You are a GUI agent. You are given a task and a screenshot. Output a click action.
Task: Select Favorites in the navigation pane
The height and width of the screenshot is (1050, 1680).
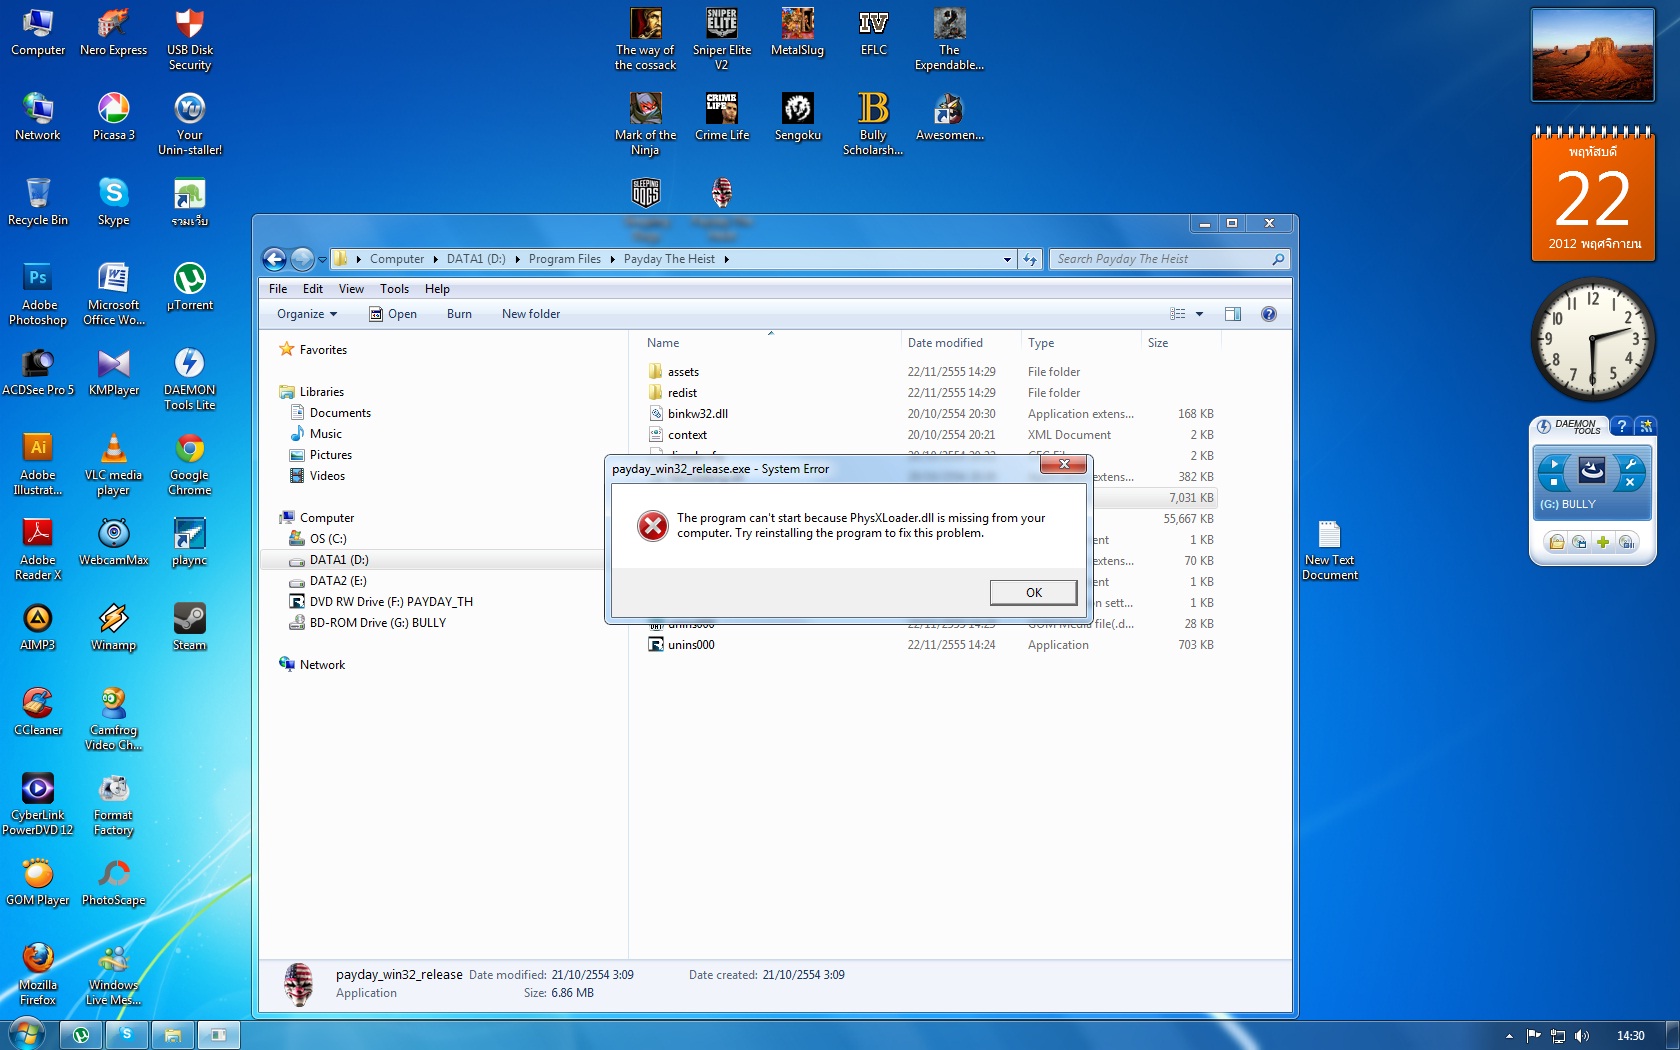pos(313,350)
